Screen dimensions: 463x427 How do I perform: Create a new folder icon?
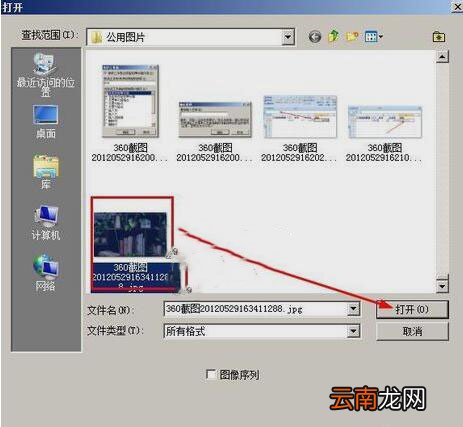tap(352, 36)
